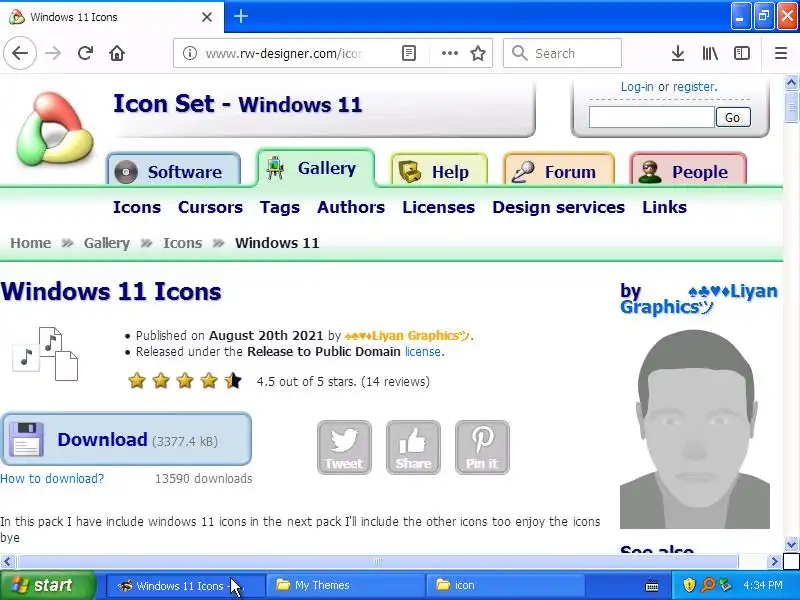Open Links in the gallery submenu
Image resolution: width=800 pixels, height=600 pixels.
pyautogui.click(x=664, y=207)
